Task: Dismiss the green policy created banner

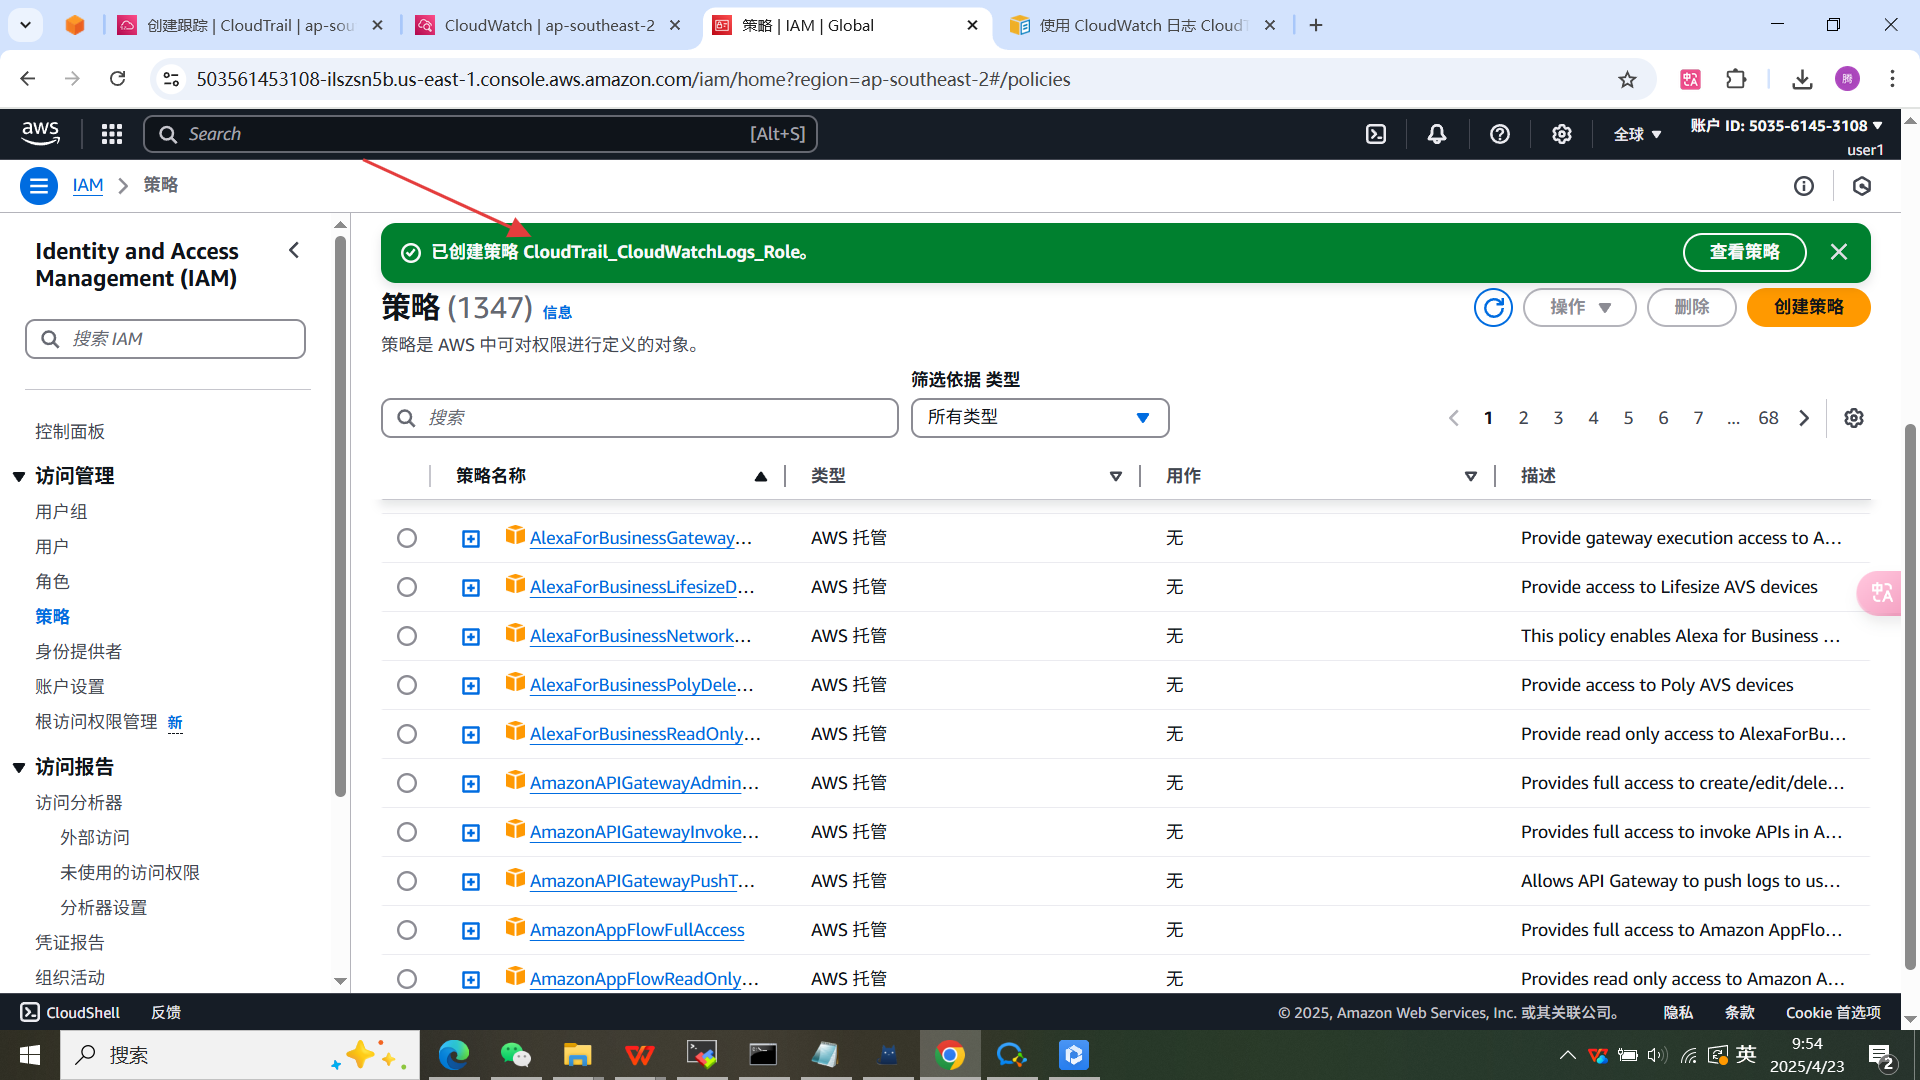Action: [1839, 252]
